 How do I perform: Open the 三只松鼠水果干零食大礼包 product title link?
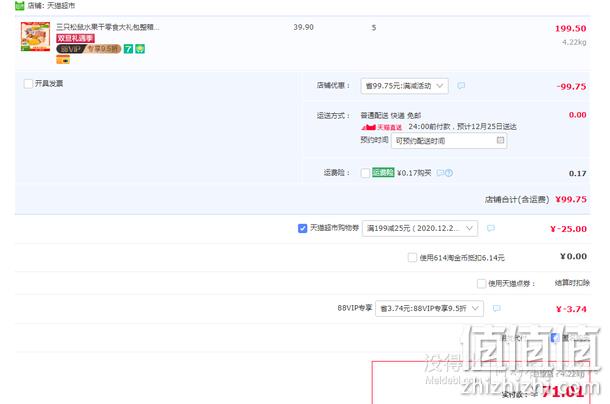108,27
